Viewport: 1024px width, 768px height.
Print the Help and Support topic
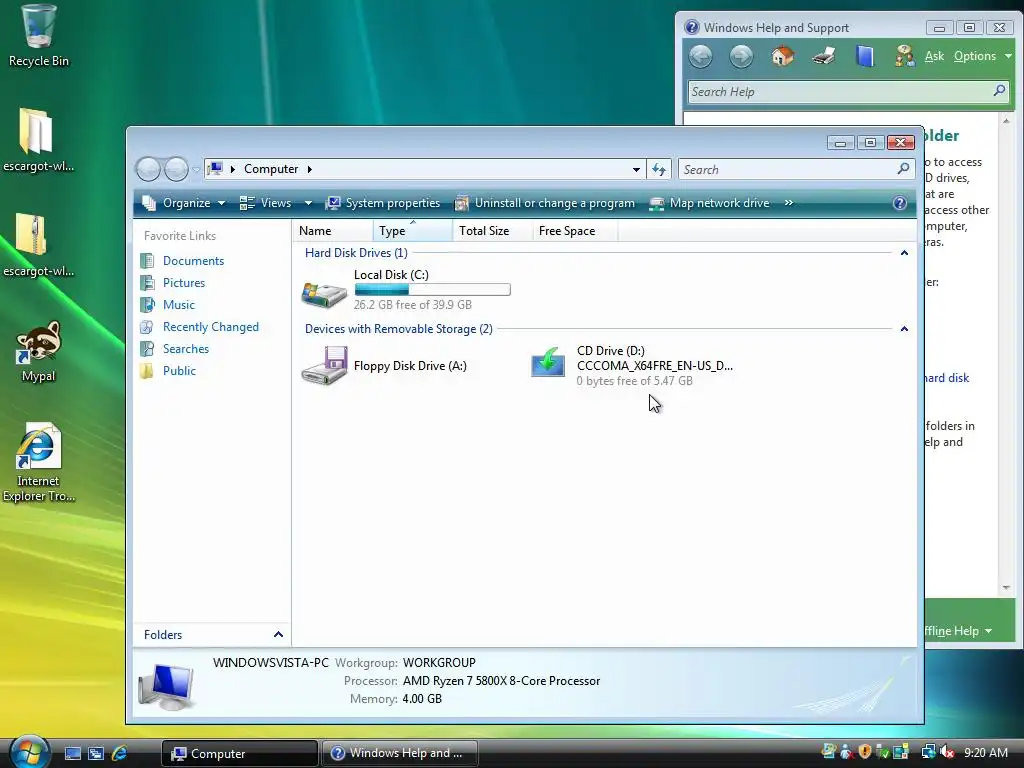pos(824,56)
